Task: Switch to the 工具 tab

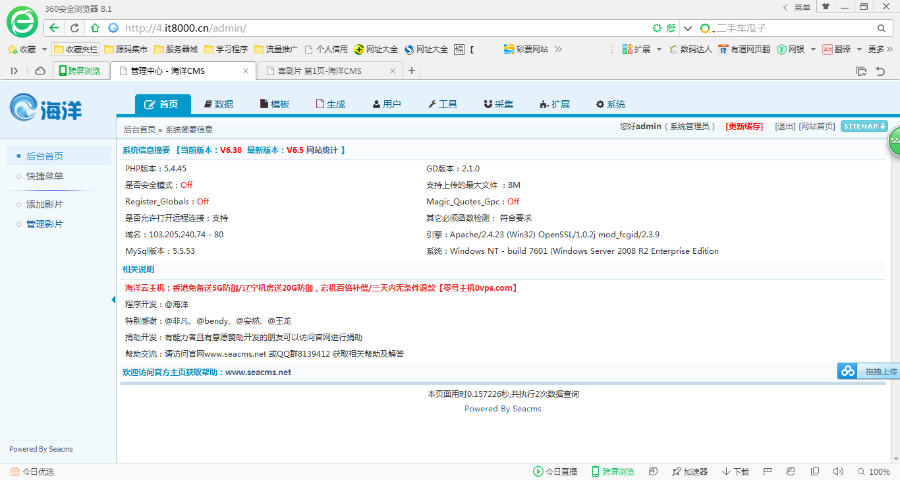Action: 443,104
